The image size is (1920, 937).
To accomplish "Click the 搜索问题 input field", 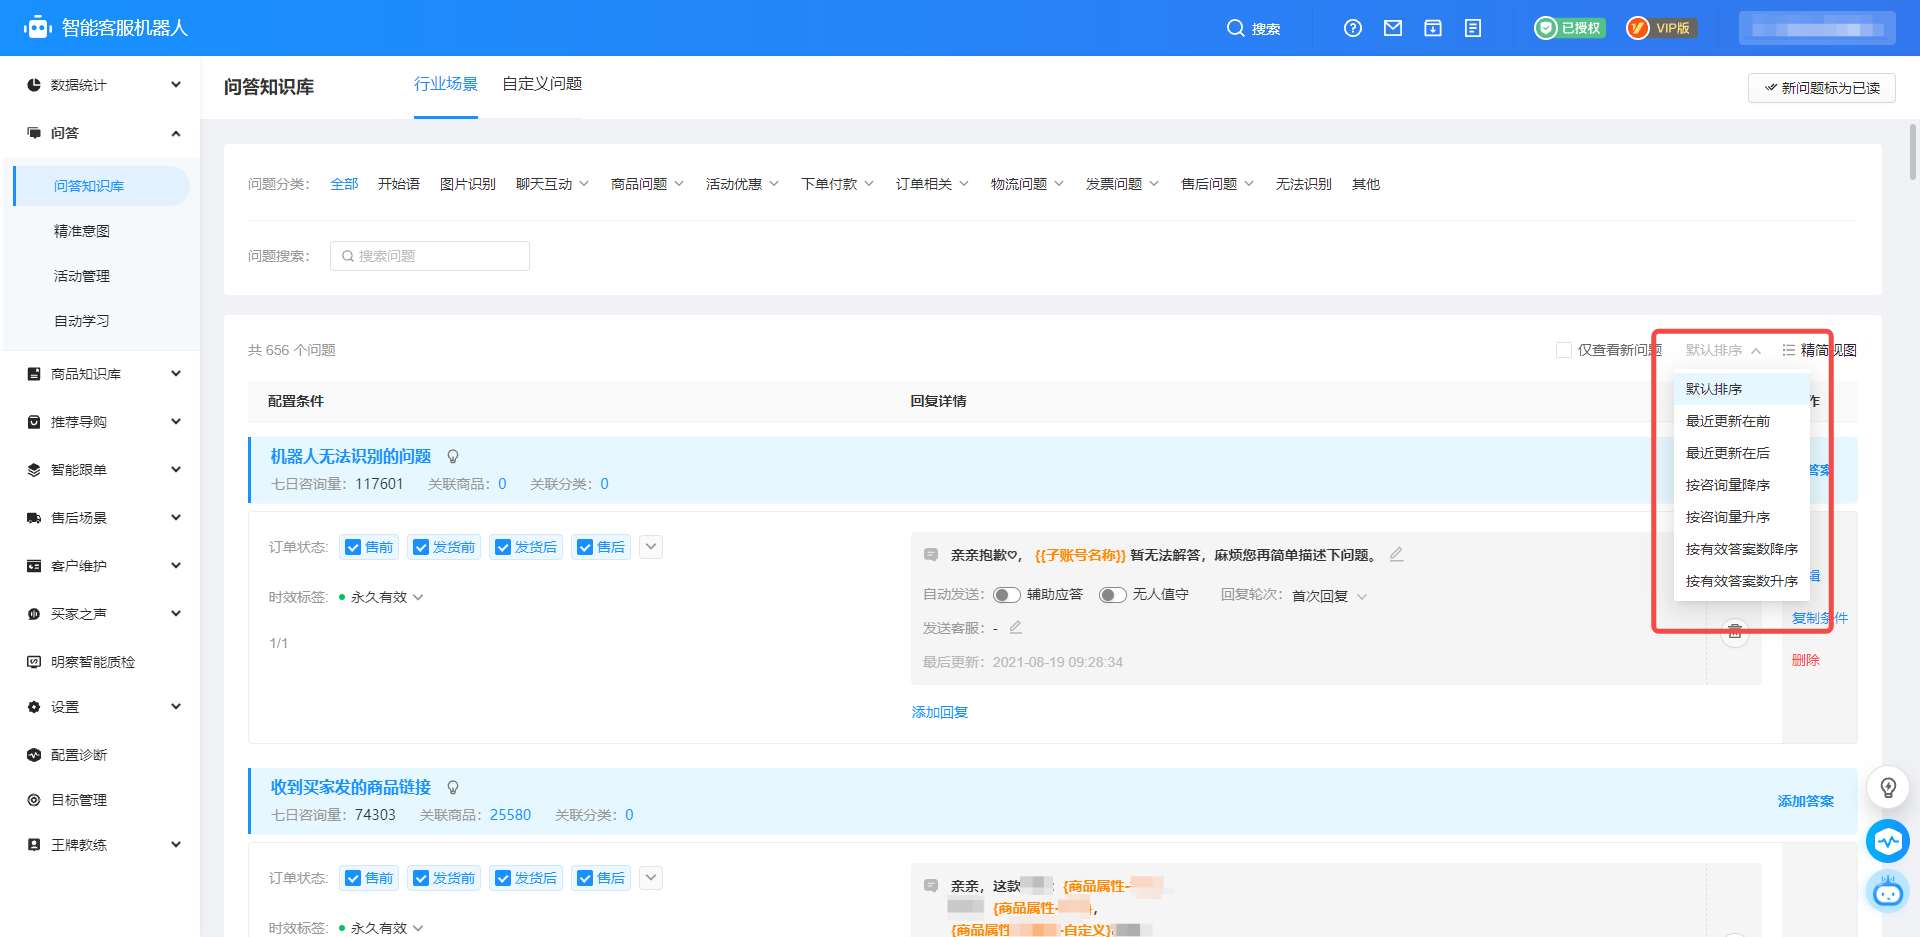I will (430, 256).
